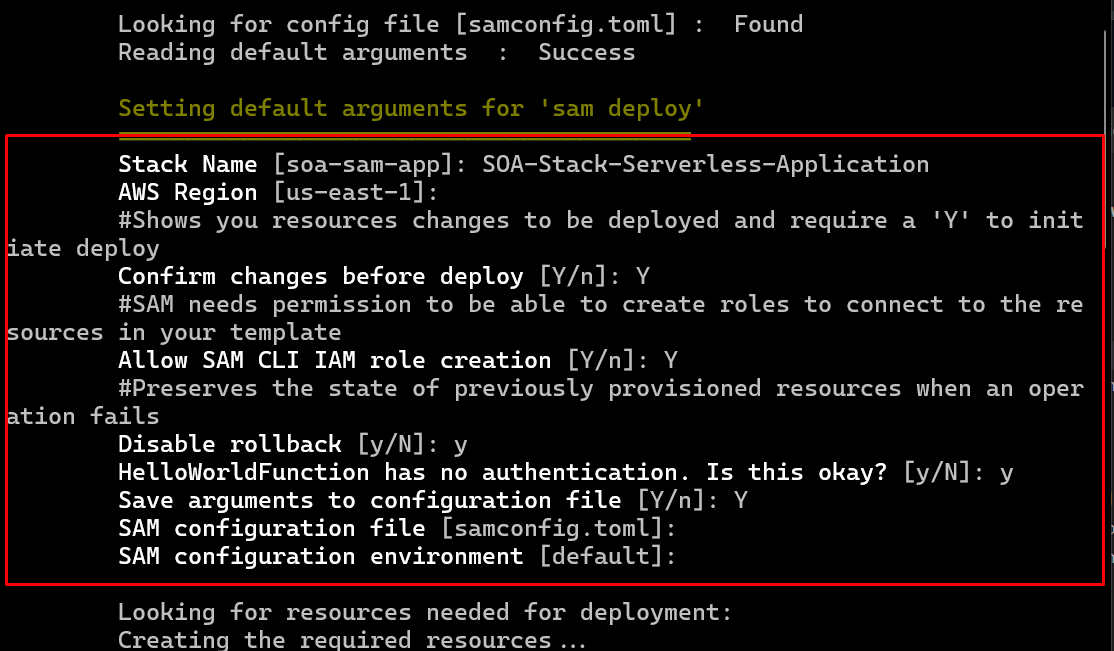Click the 'Allow SAM CLI IAM role creation' prompt
Image resolution: width=1114 pixels, height=651 pixels.
(x=334, y=360)
